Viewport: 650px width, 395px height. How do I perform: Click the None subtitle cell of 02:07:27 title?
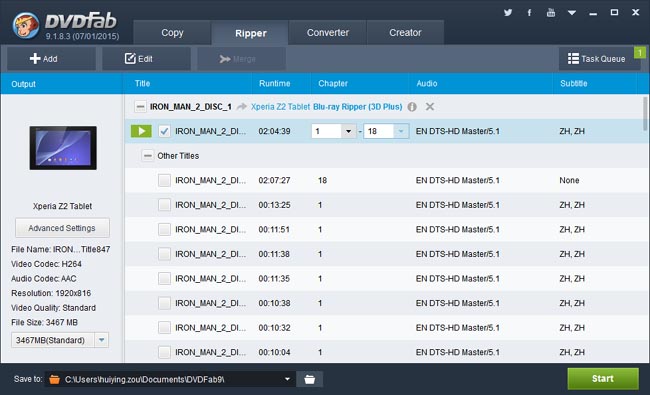click(x=569, y=180)
